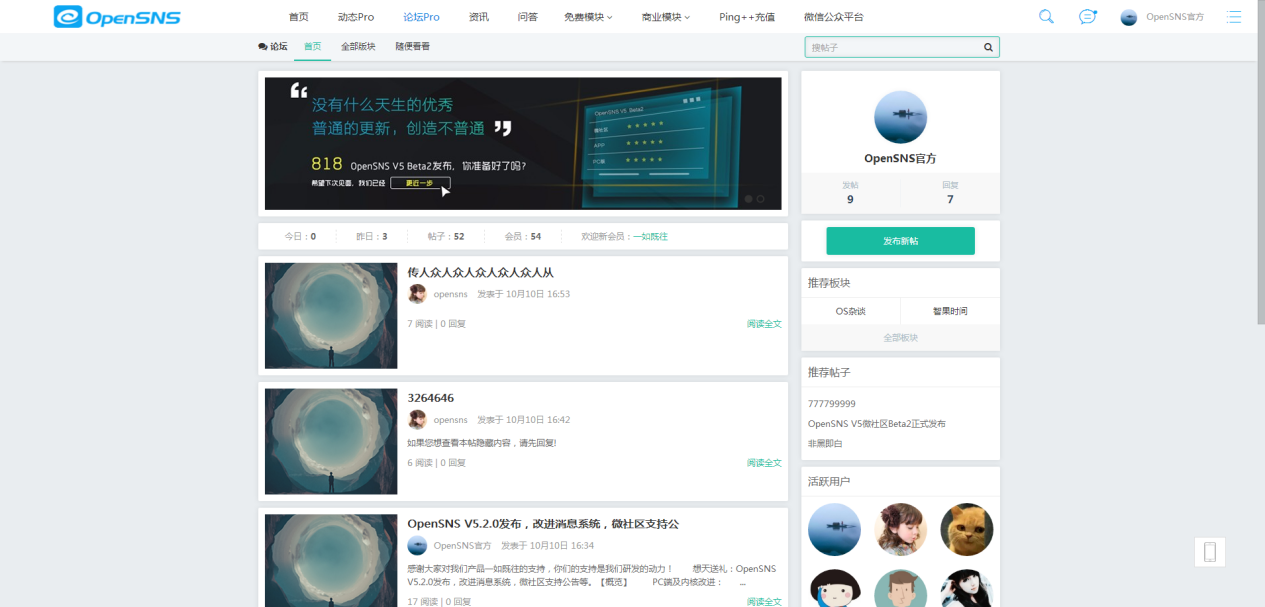The height and width of the screenshot is (607, 1265).
Task: Switch to forum 首页 sub-tab
Action: pyautogui.click(x=313, y=47)
